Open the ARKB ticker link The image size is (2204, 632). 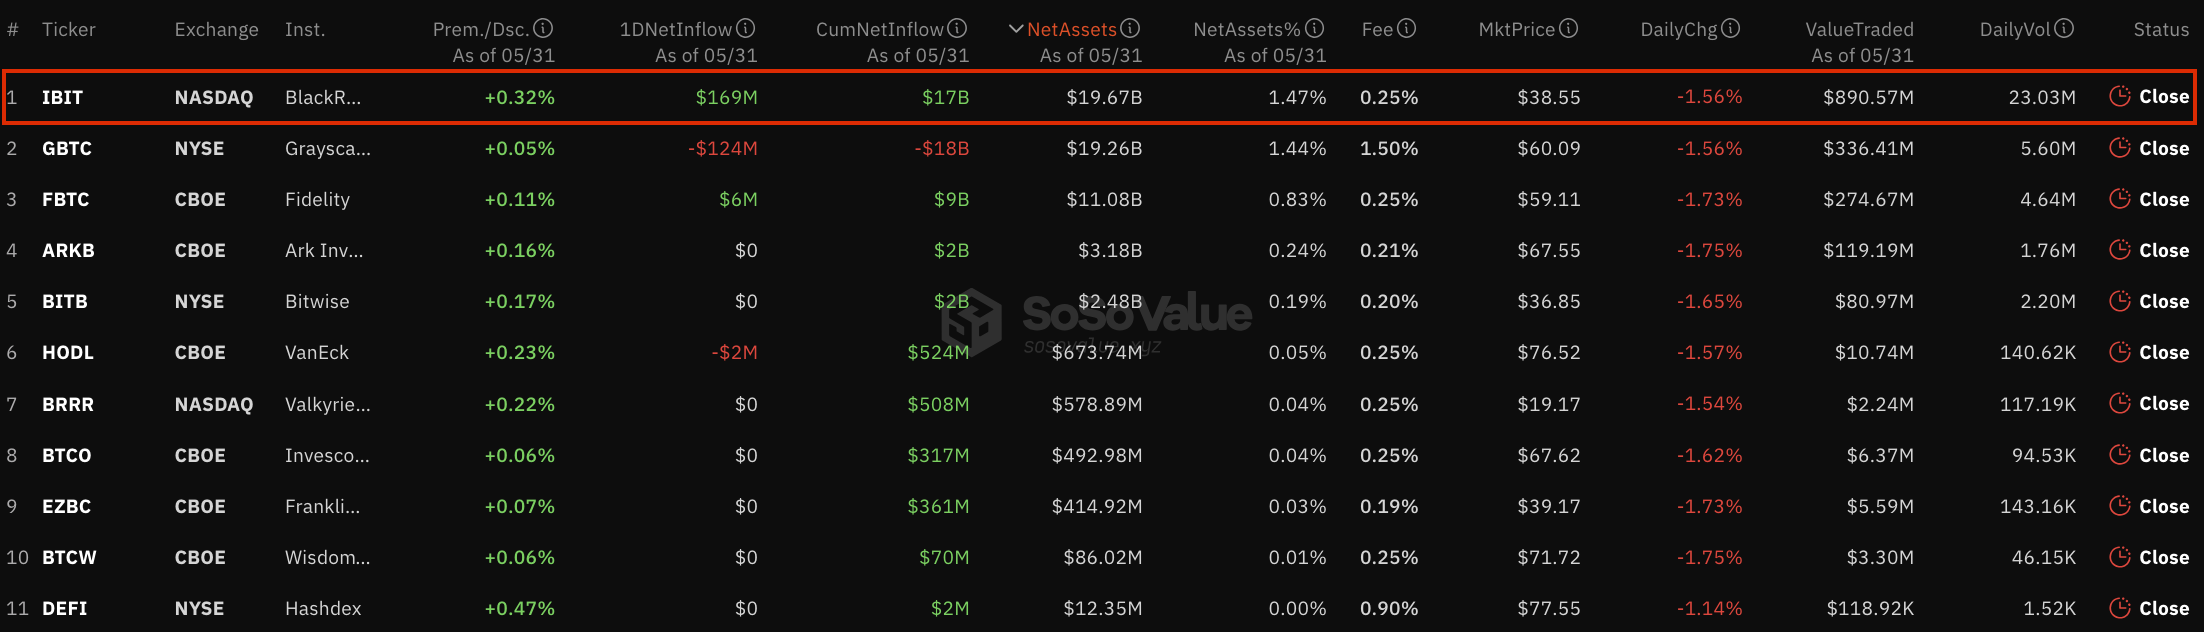(68, 250)
